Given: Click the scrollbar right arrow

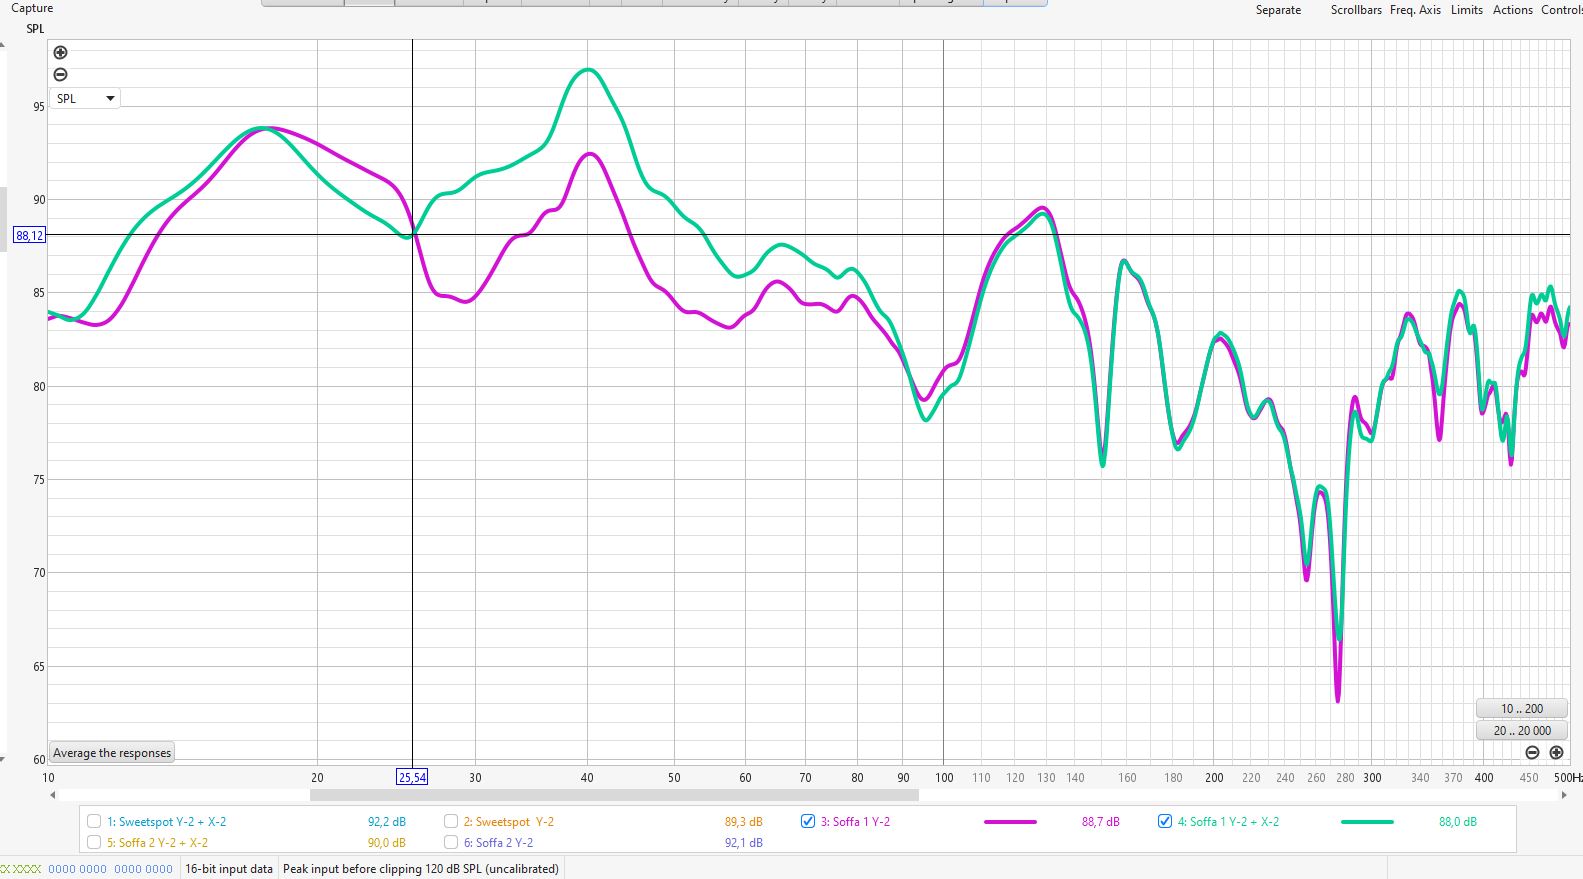Looking at the screenshot, I should click(1564, 796).
